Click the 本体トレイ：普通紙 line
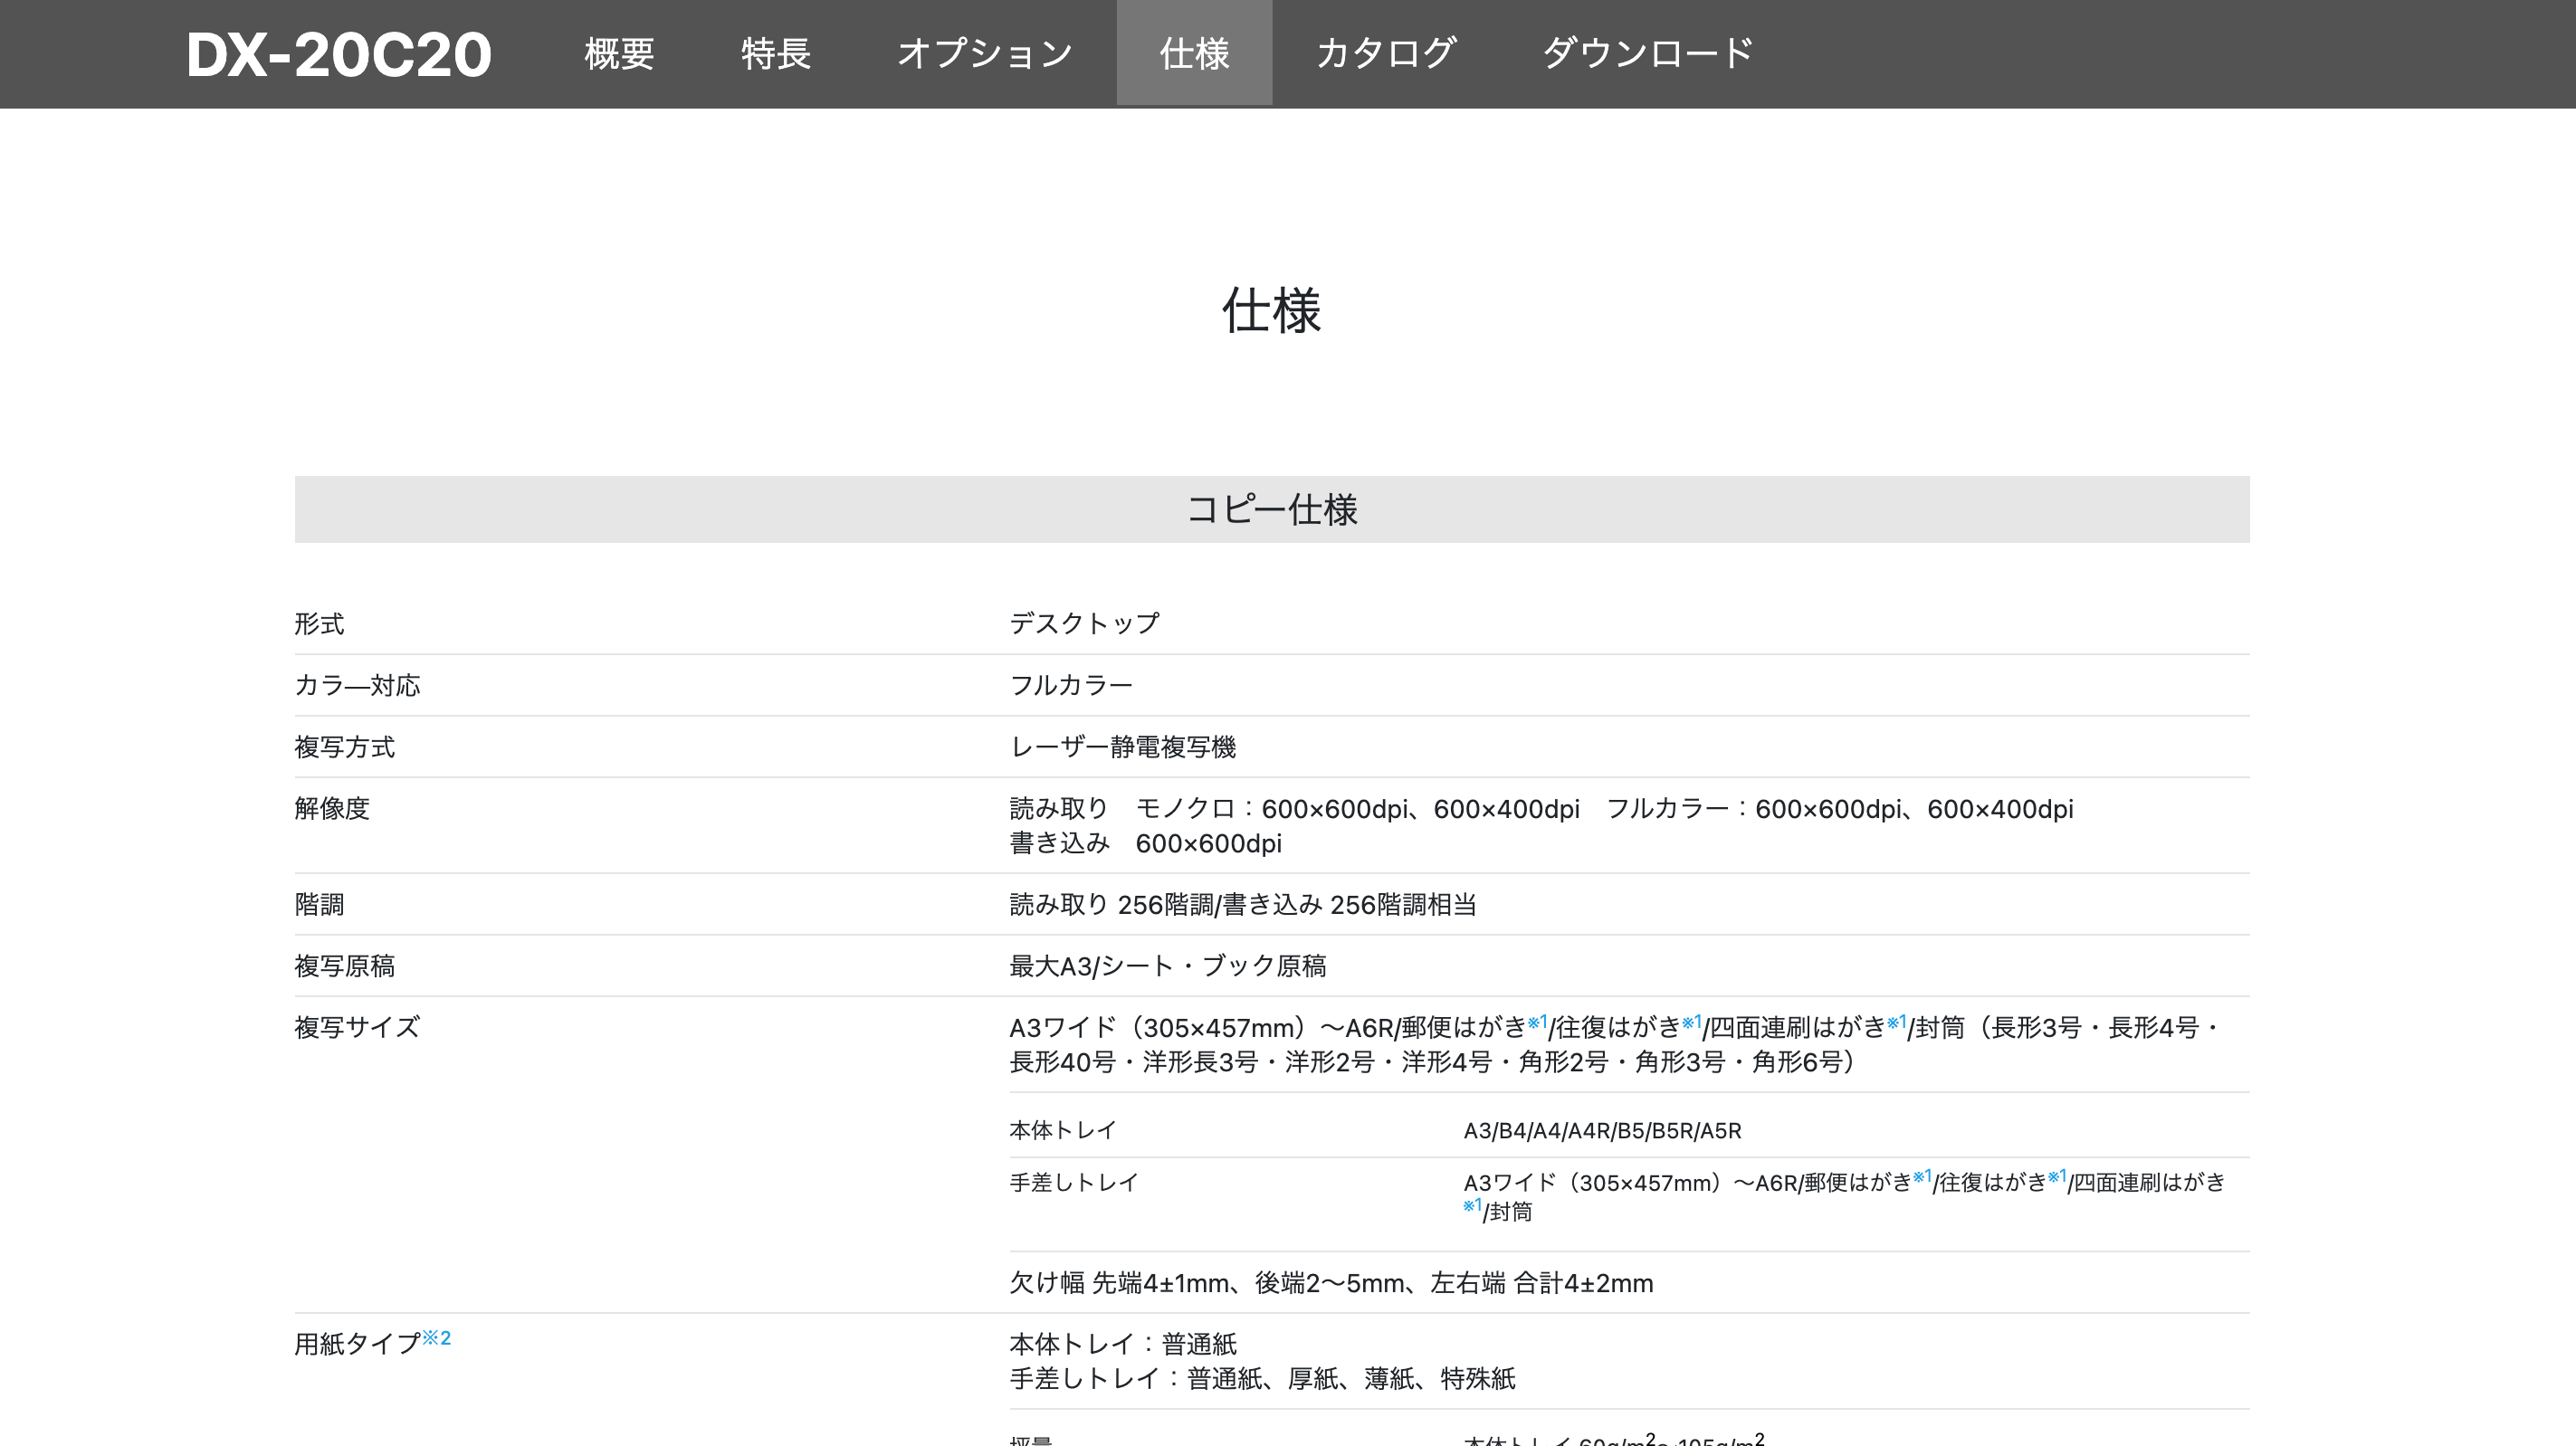Viewport: 2576px width, 1446px height. (x=1123, y=1343)
